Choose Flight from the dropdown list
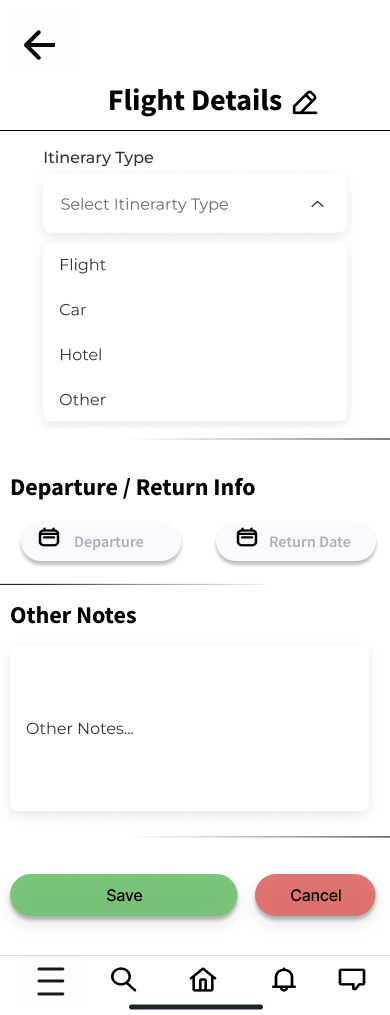The width and height of the screenshot is (390, 1015). click(x=195, y=265)
